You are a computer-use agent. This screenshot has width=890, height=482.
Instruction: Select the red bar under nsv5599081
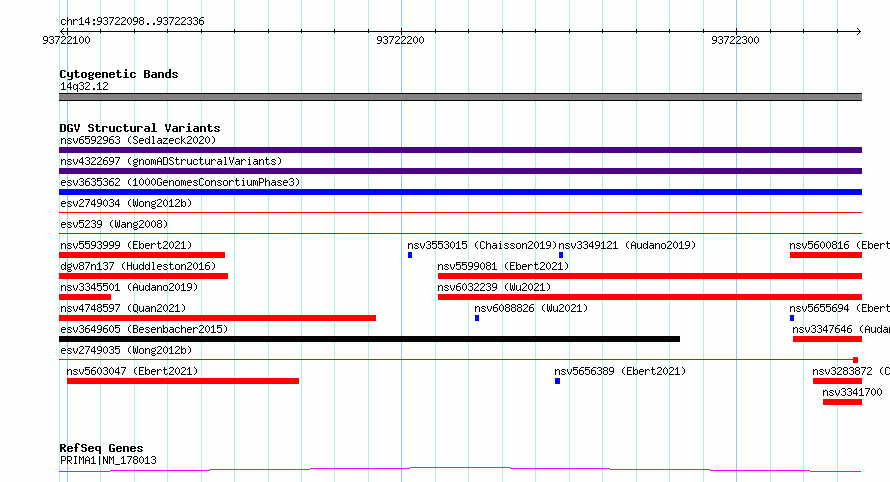click(650, 276)
